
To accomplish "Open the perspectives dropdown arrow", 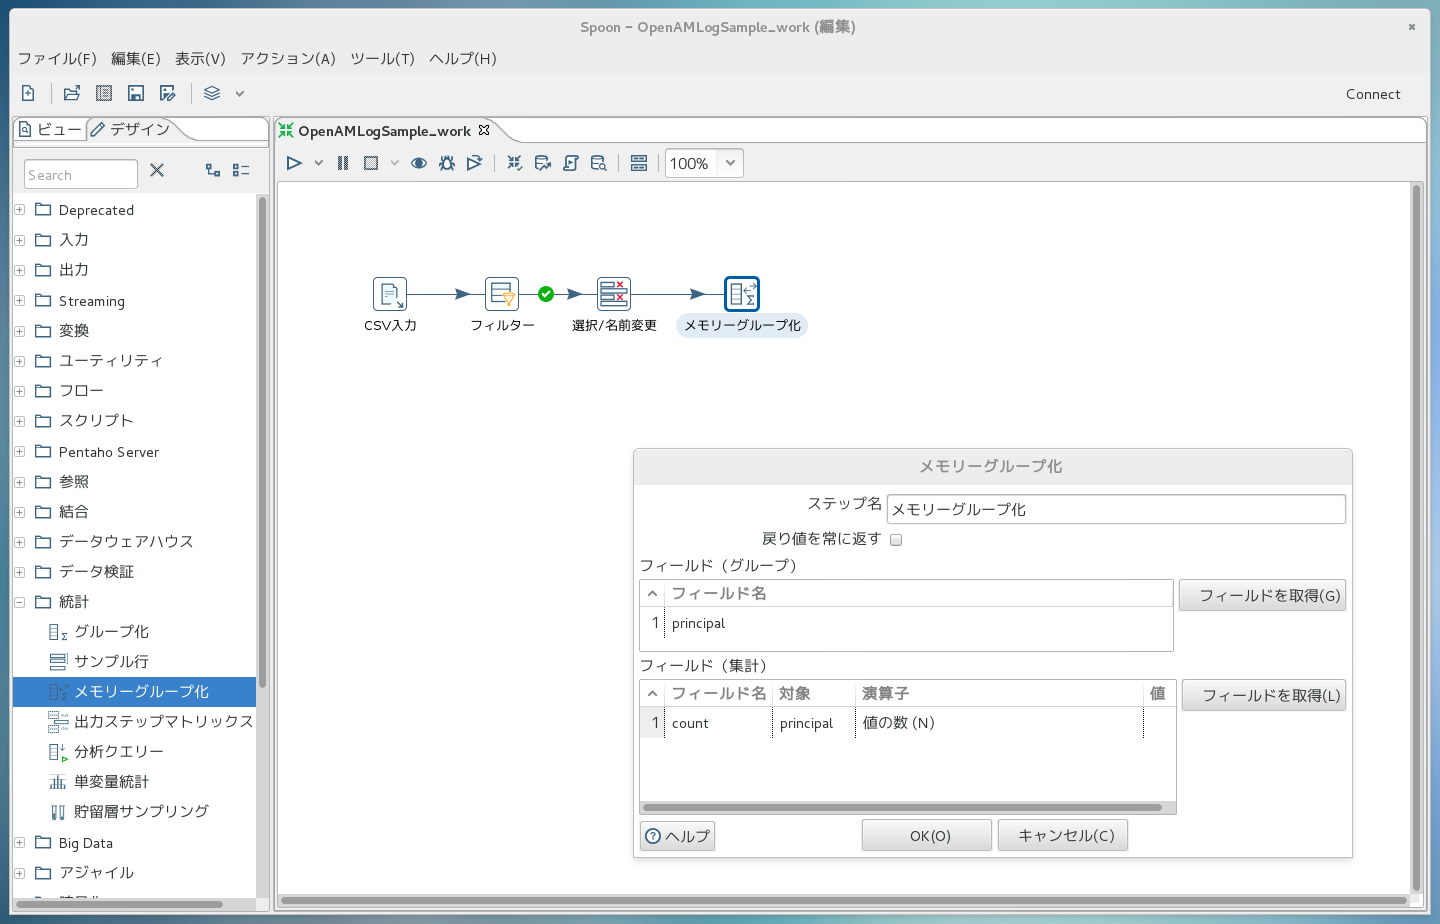I will tap(240, 93).
